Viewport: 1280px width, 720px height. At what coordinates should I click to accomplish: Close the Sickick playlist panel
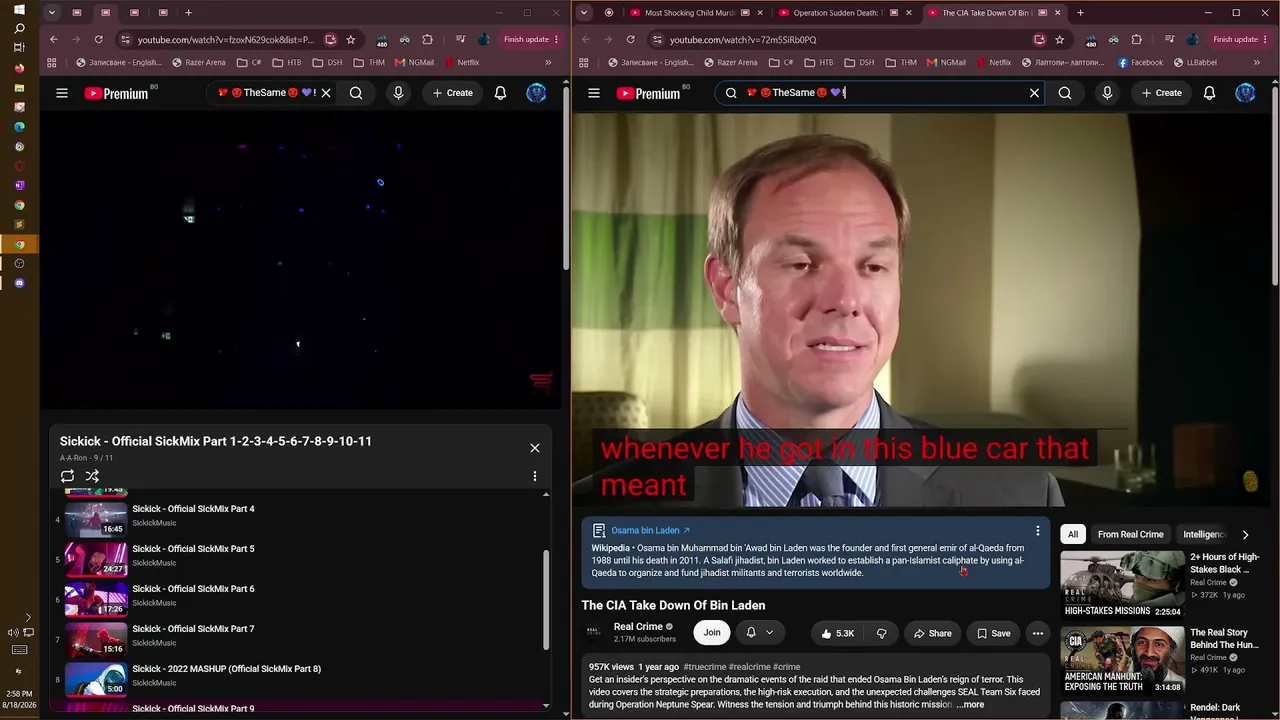[x=535, y=448]
